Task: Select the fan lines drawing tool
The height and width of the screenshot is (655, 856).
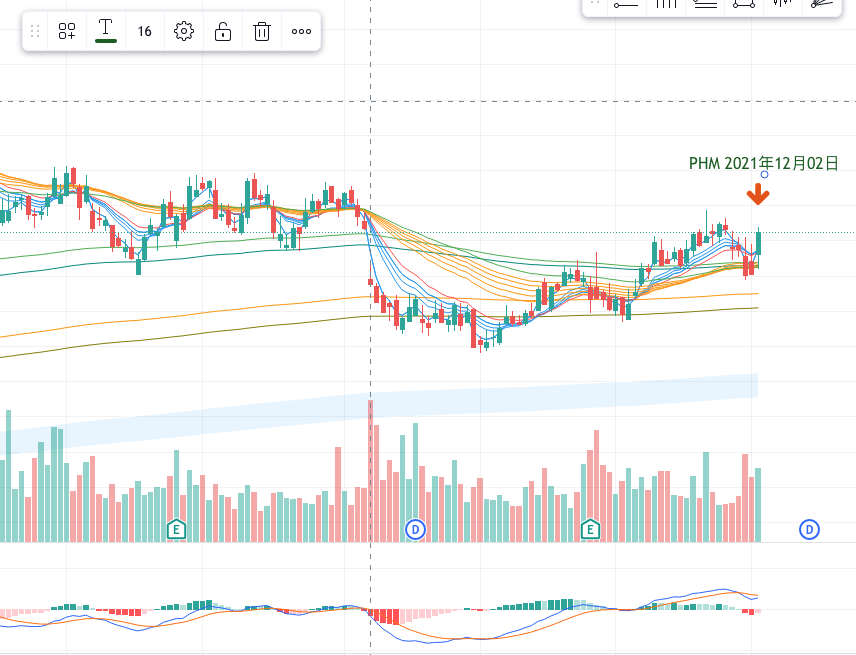Action: [x=821, y=4]
